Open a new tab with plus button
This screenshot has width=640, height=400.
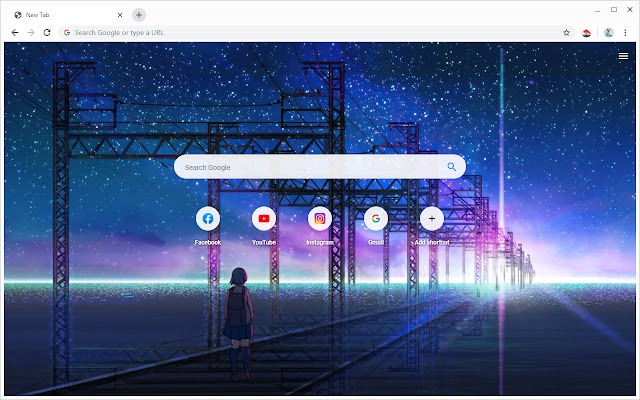tap(139, 15)
